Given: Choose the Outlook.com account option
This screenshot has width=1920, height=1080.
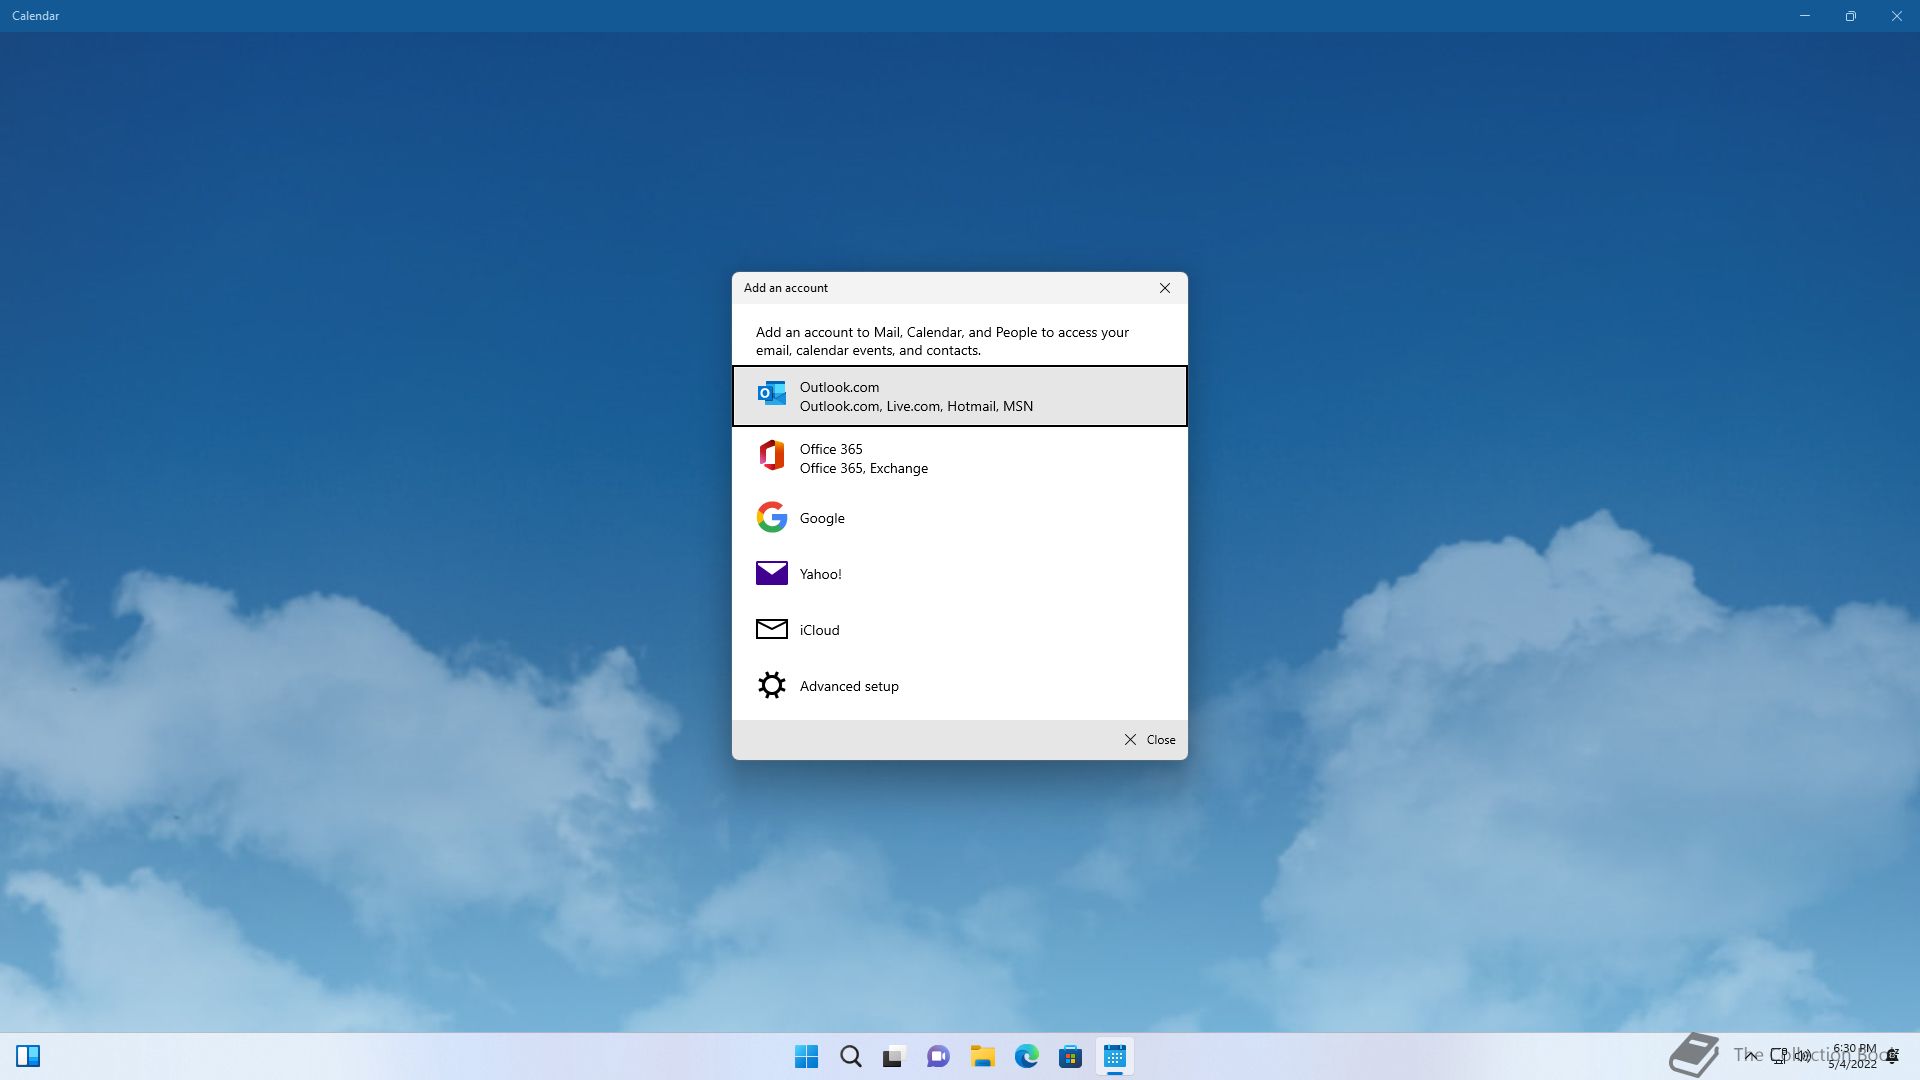Looking at the screenshot, I should point(959,396).
